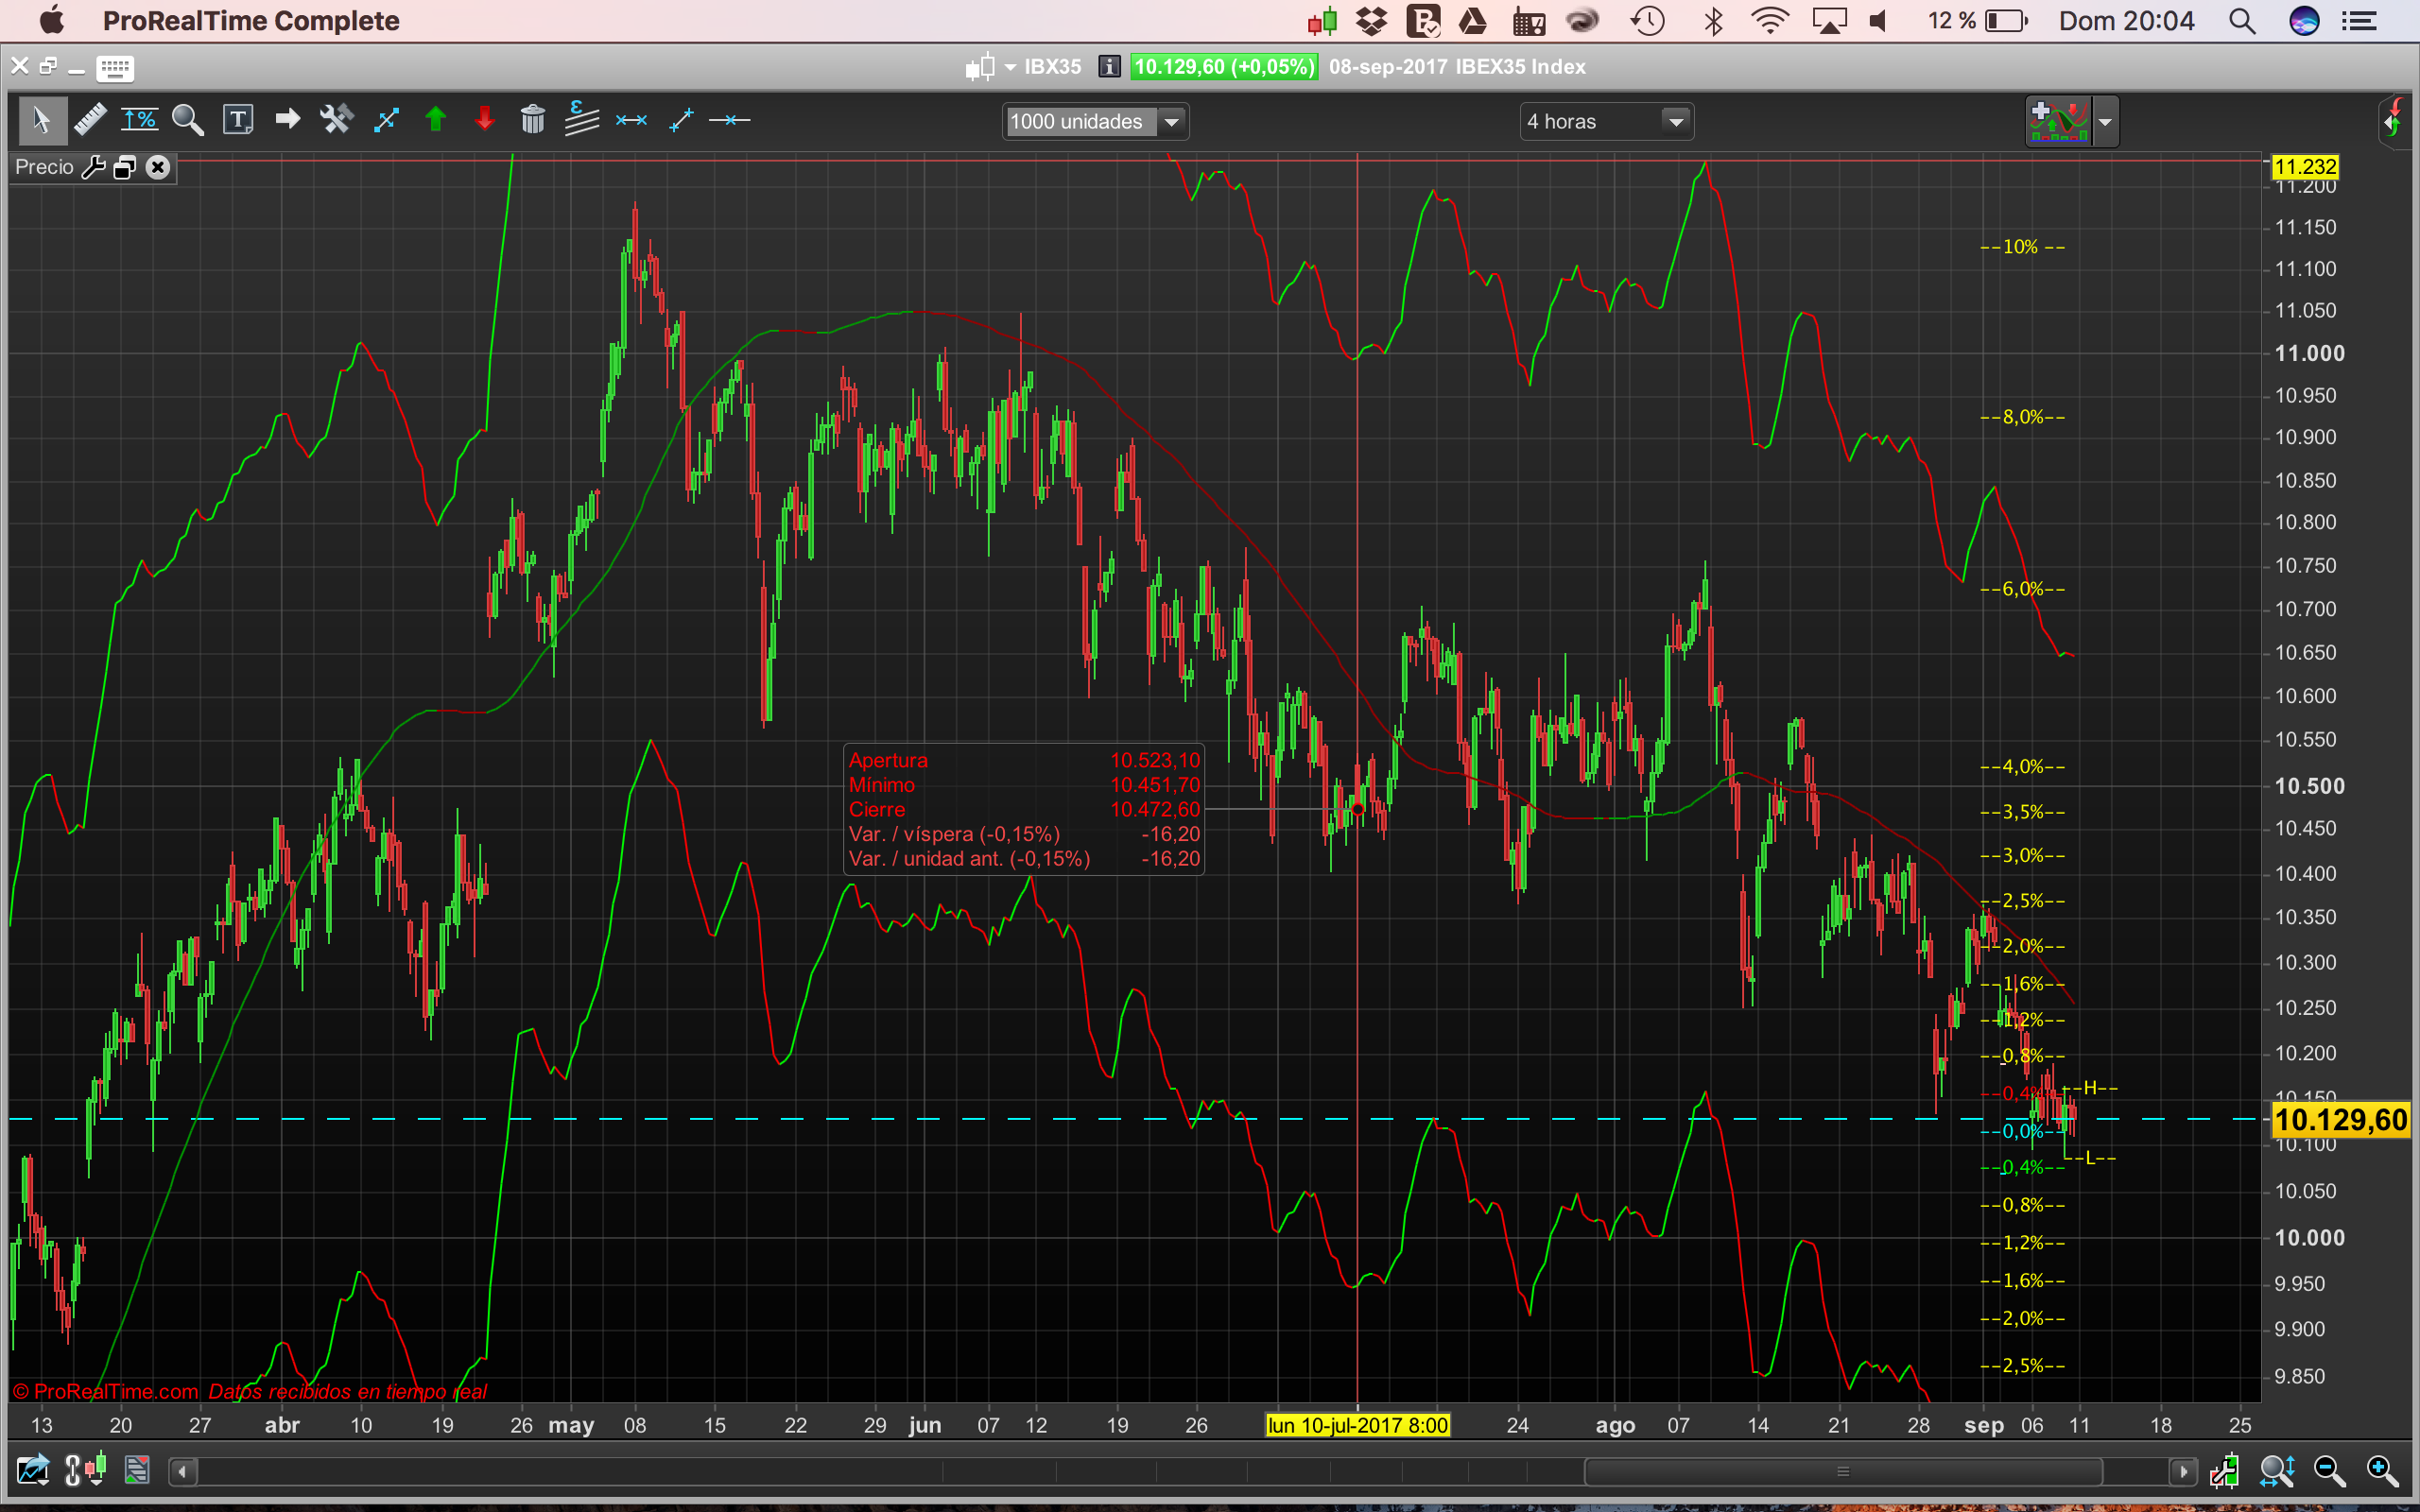Choose the red down arrow marker
This screenshot has width=2420, height=1512.
point(485,120)
